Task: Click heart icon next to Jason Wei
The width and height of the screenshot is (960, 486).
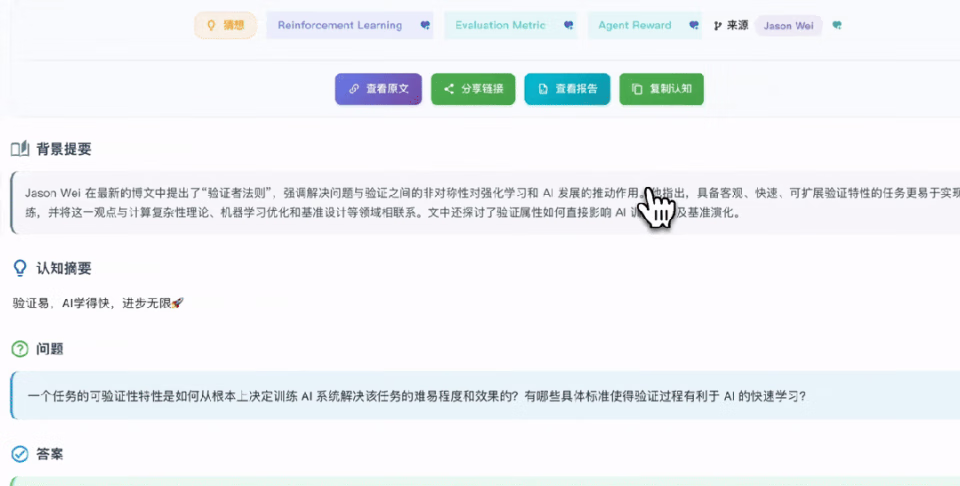Action: click(x=837, y=26)
